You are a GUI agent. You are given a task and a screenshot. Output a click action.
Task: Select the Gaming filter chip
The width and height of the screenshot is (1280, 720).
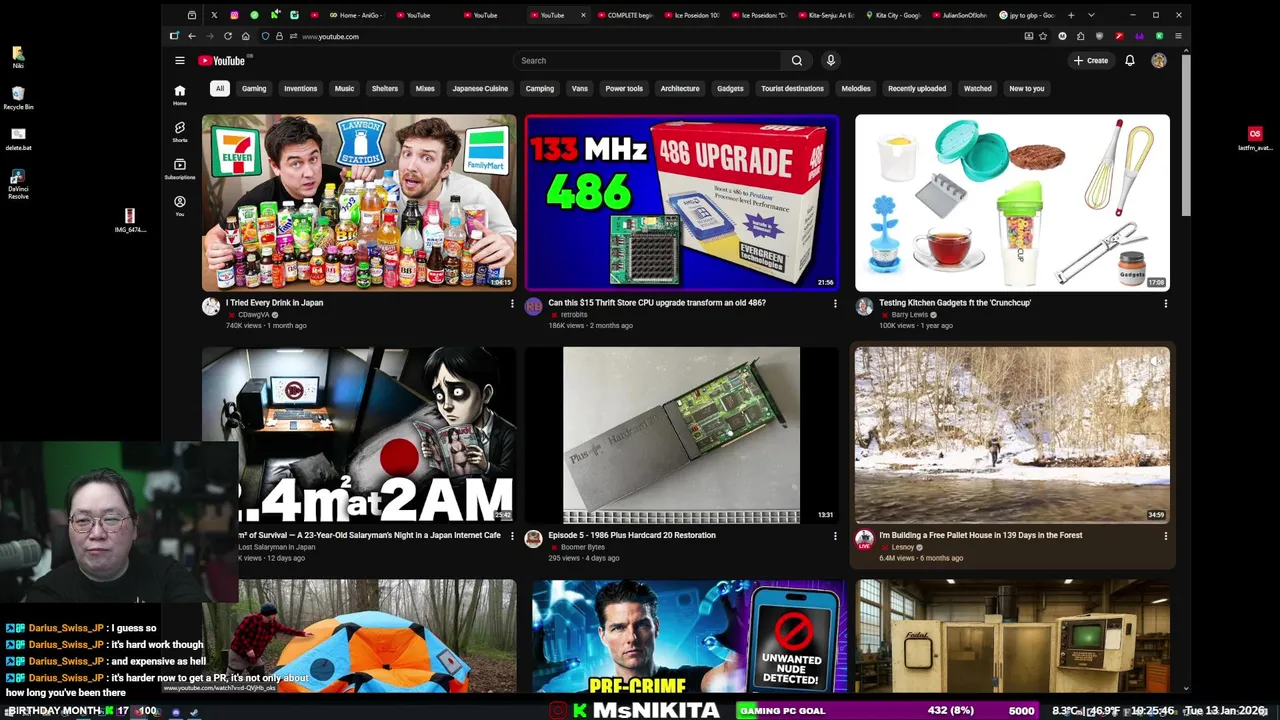pyautogui.click(x=254, y=88)
